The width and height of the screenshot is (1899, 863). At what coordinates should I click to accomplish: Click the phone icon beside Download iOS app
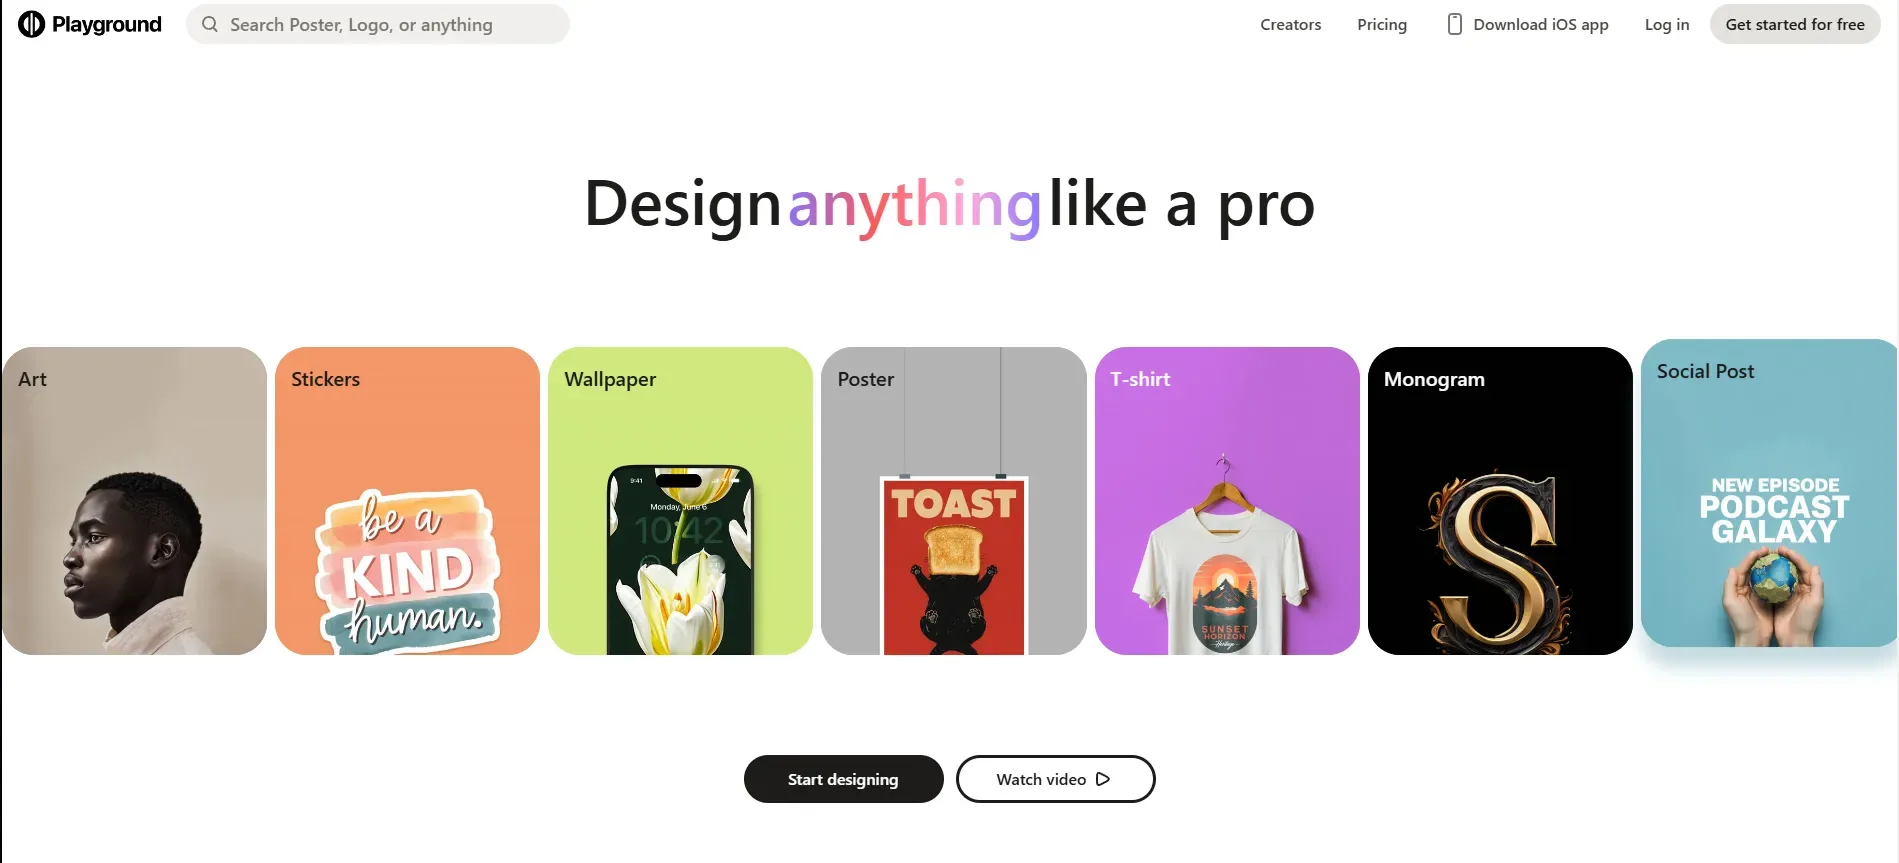[1454, 24]
